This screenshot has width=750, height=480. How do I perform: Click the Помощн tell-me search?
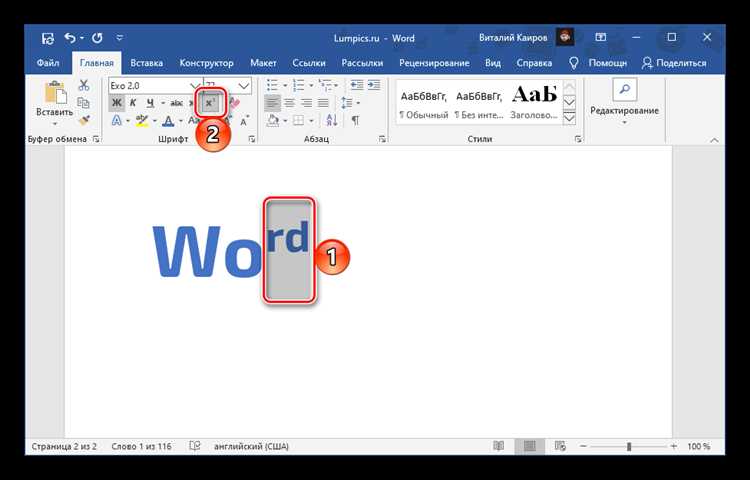click(x=598, y=63)
